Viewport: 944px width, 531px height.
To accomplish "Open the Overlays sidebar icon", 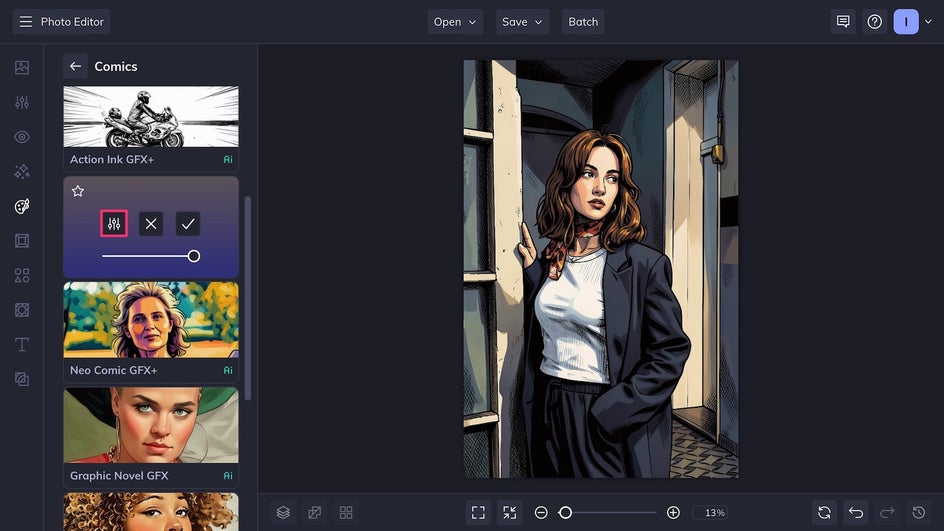I will point(22,310).
